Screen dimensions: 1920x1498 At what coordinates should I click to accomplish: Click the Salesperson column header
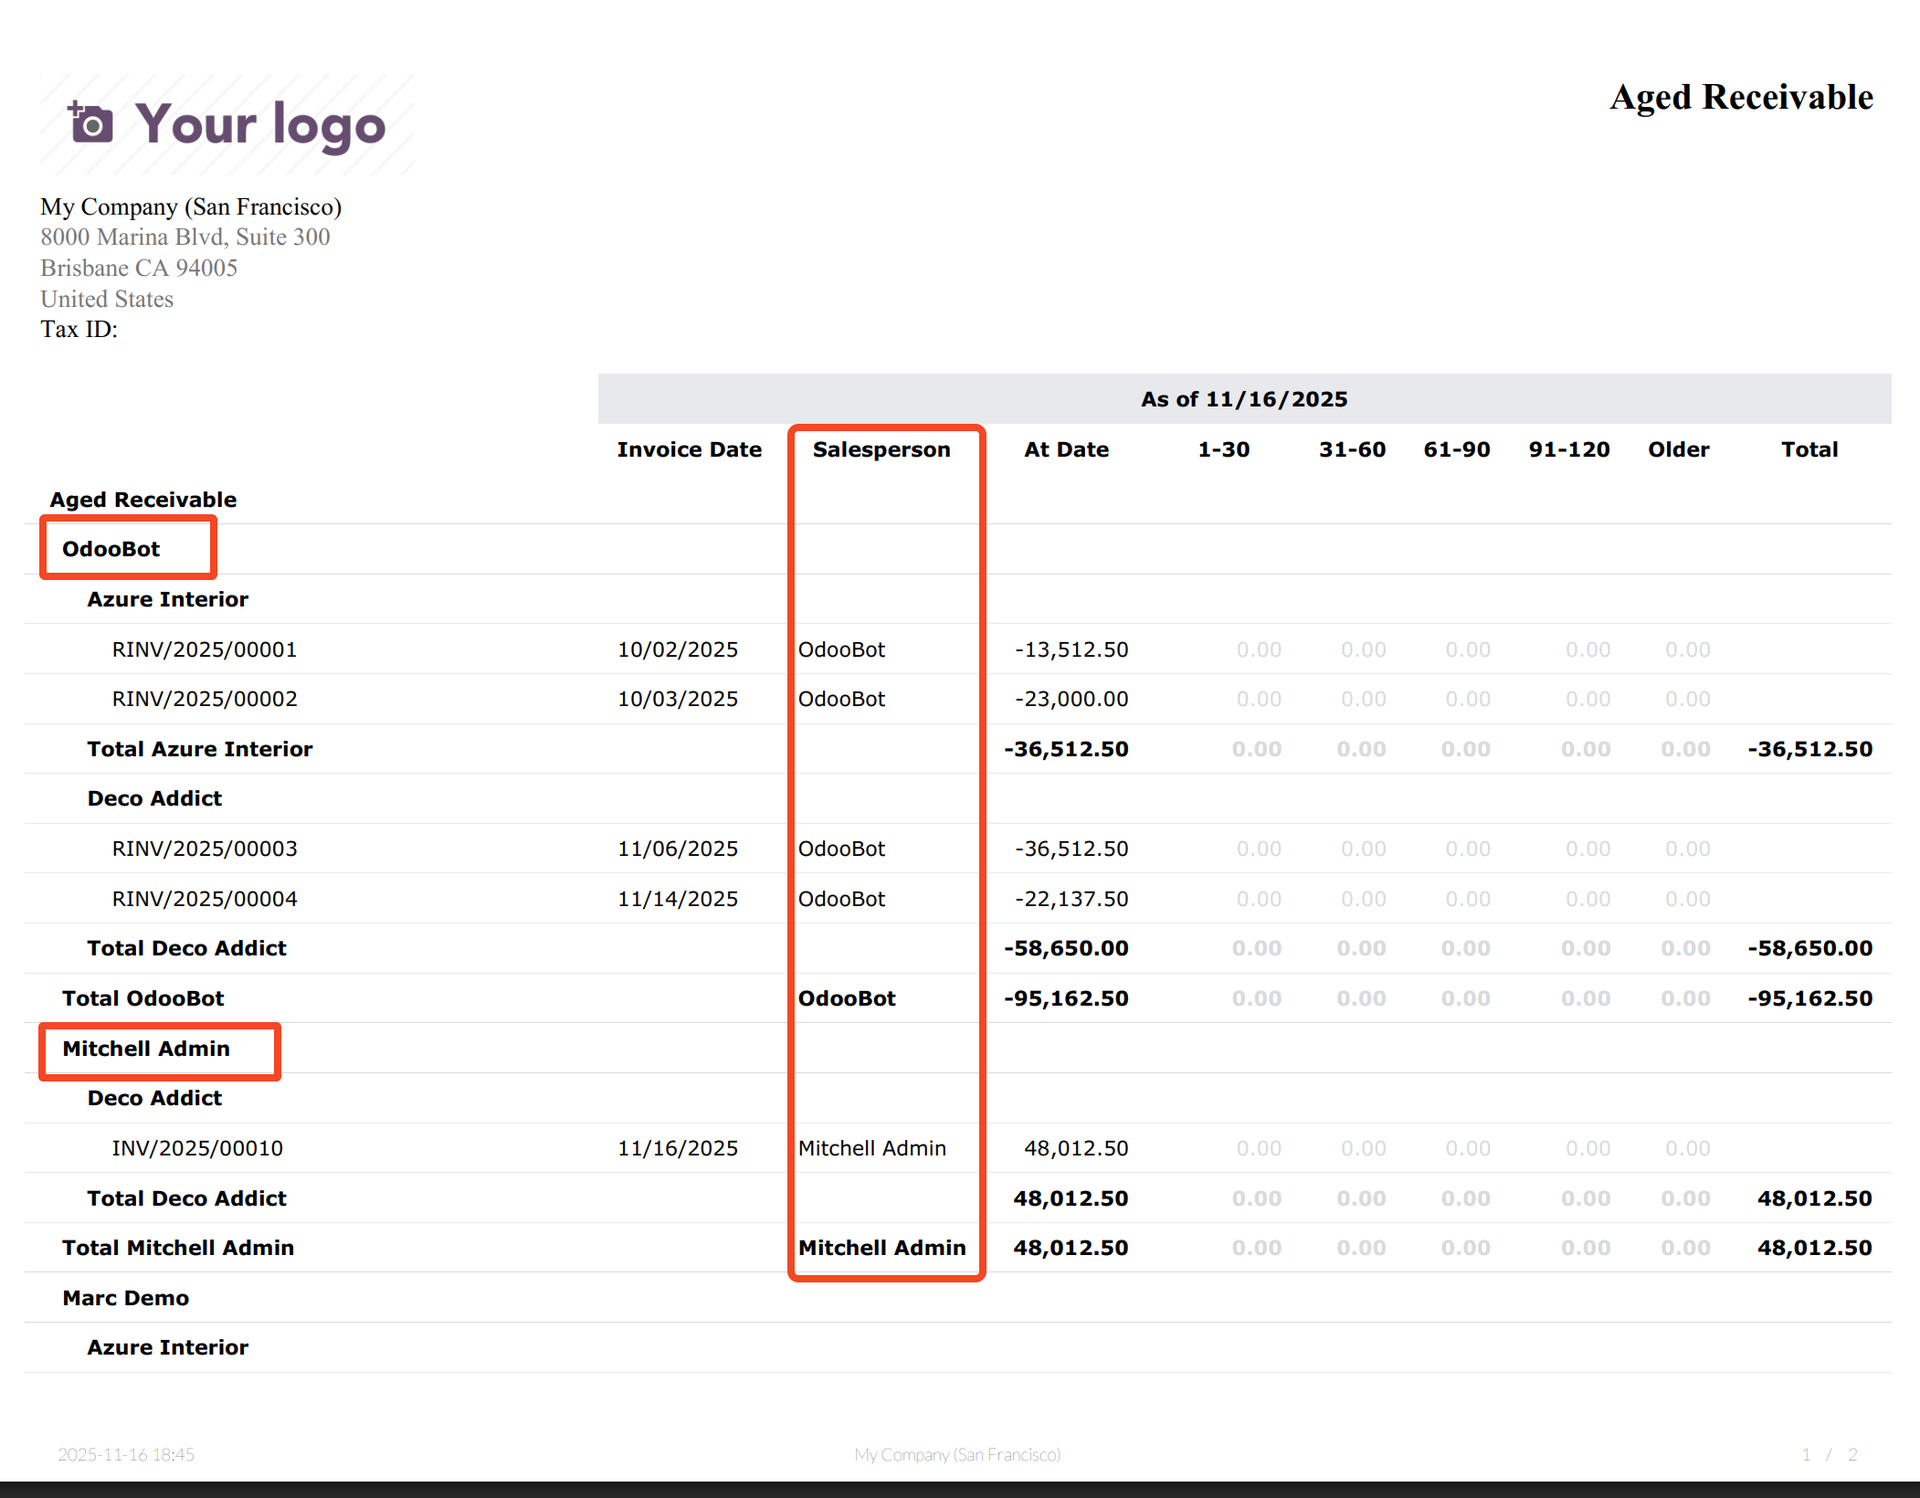[x=881, y=449]
